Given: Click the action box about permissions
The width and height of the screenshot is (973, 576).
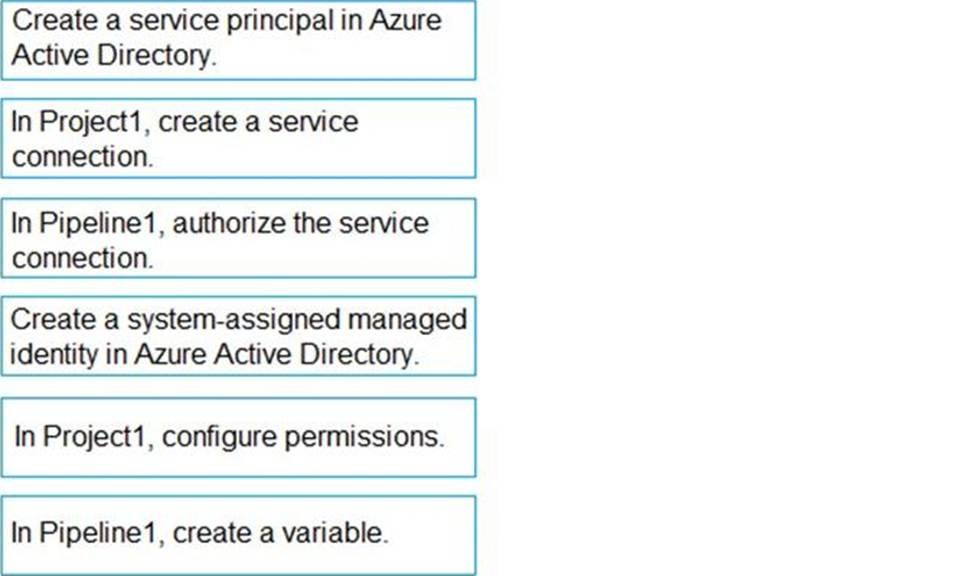Looking at the screenshot, I should click(238, 437).
